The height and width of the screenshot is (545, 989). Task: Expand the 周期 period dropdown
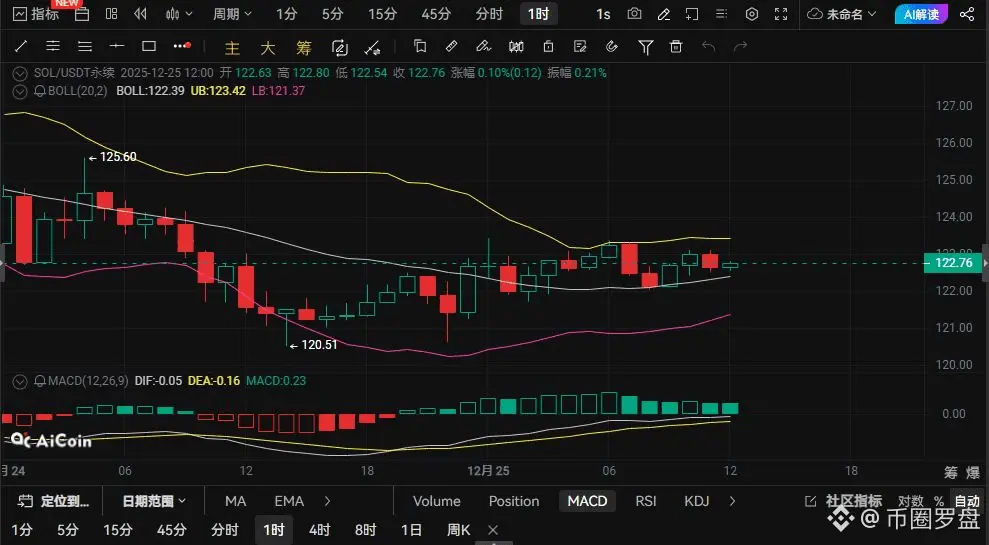pos(232,14)
